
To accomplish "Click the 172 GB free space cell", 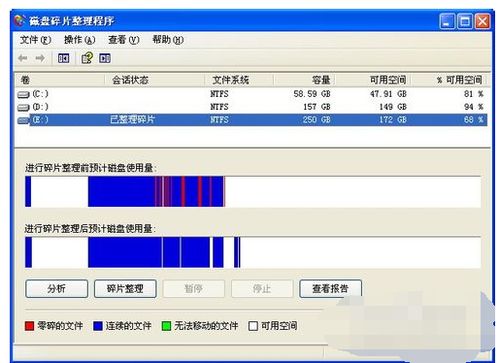I will point(393,120).
